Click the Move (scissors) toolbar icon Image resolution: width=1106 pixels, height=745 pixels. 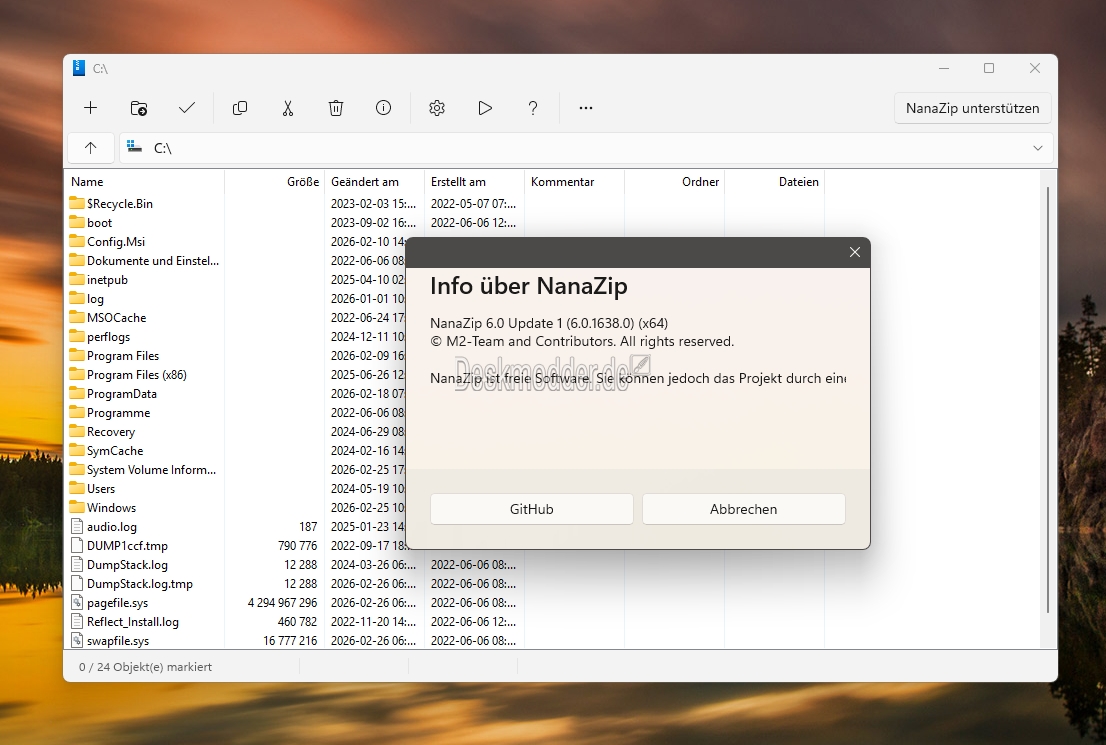[x=288, y=108]
